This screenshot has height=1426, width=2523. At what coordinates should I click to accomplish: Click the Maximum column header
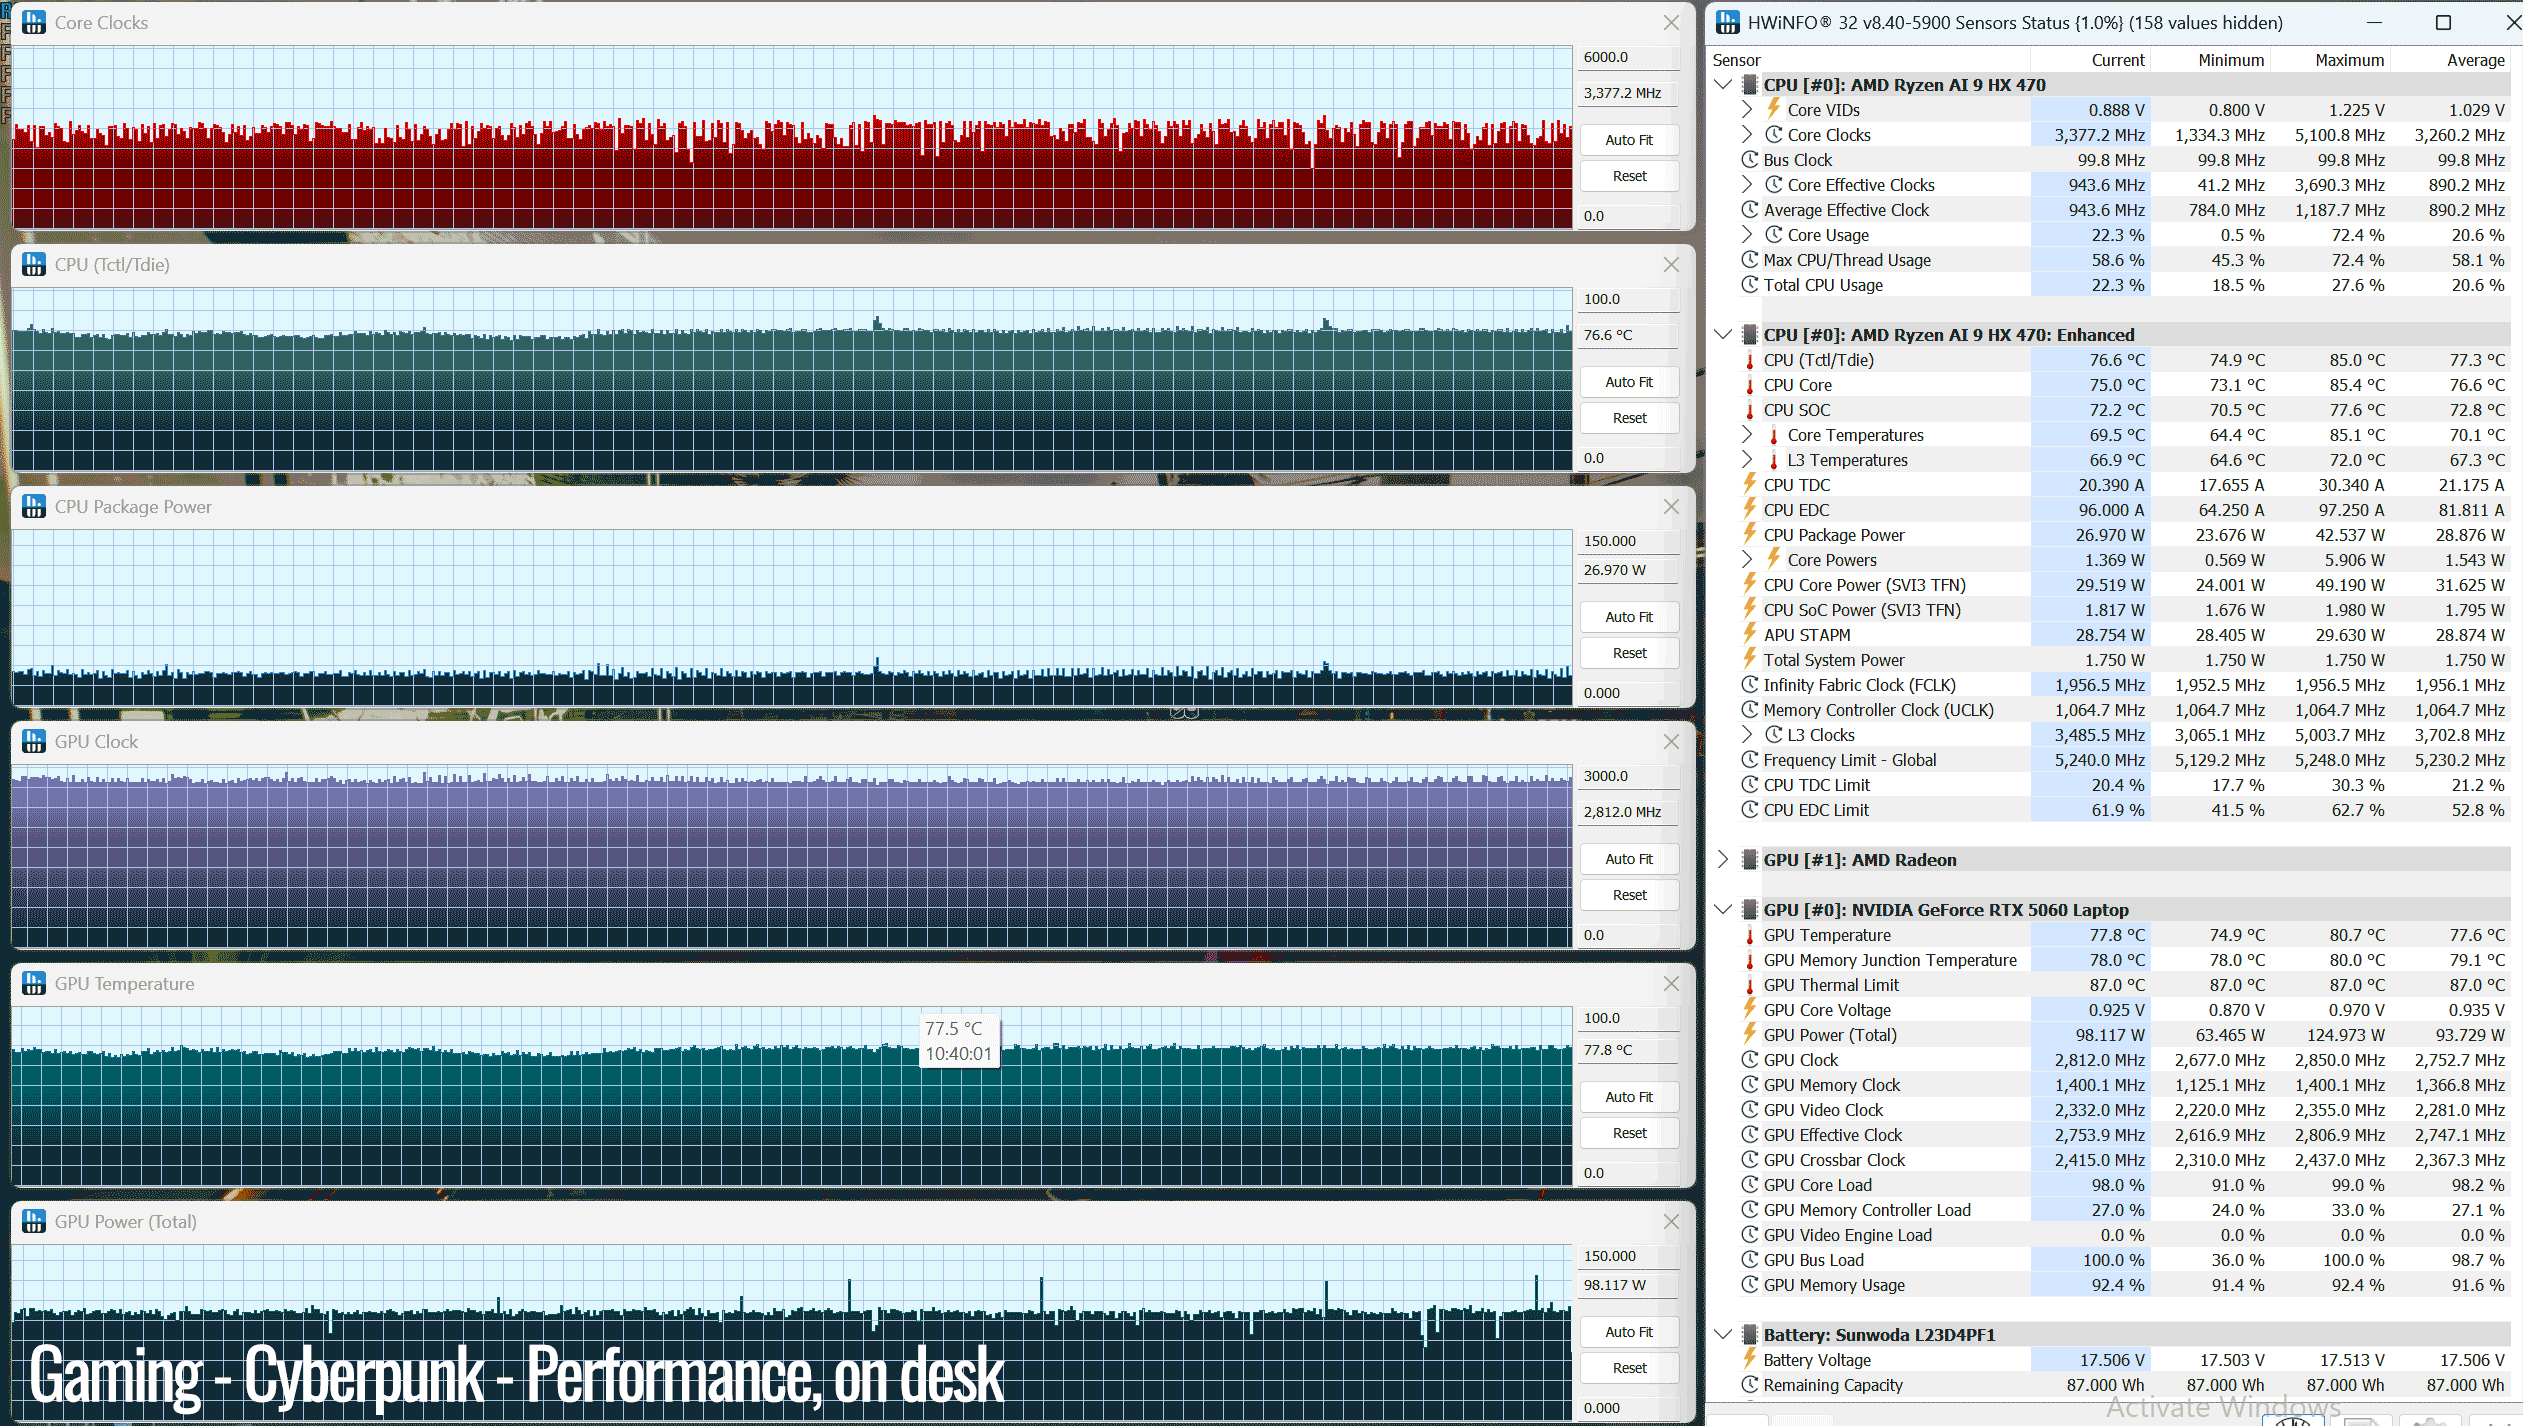(x=2349, y=60)
